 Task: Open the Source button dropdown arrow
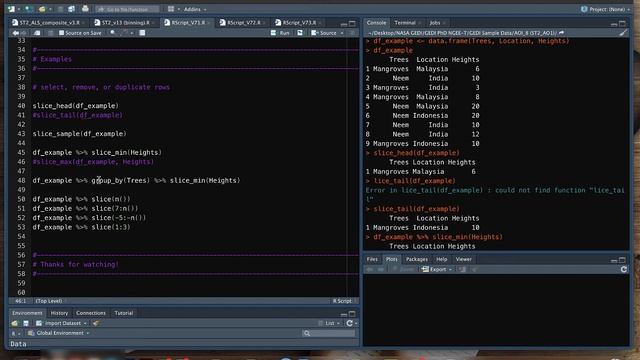point(342,33)
